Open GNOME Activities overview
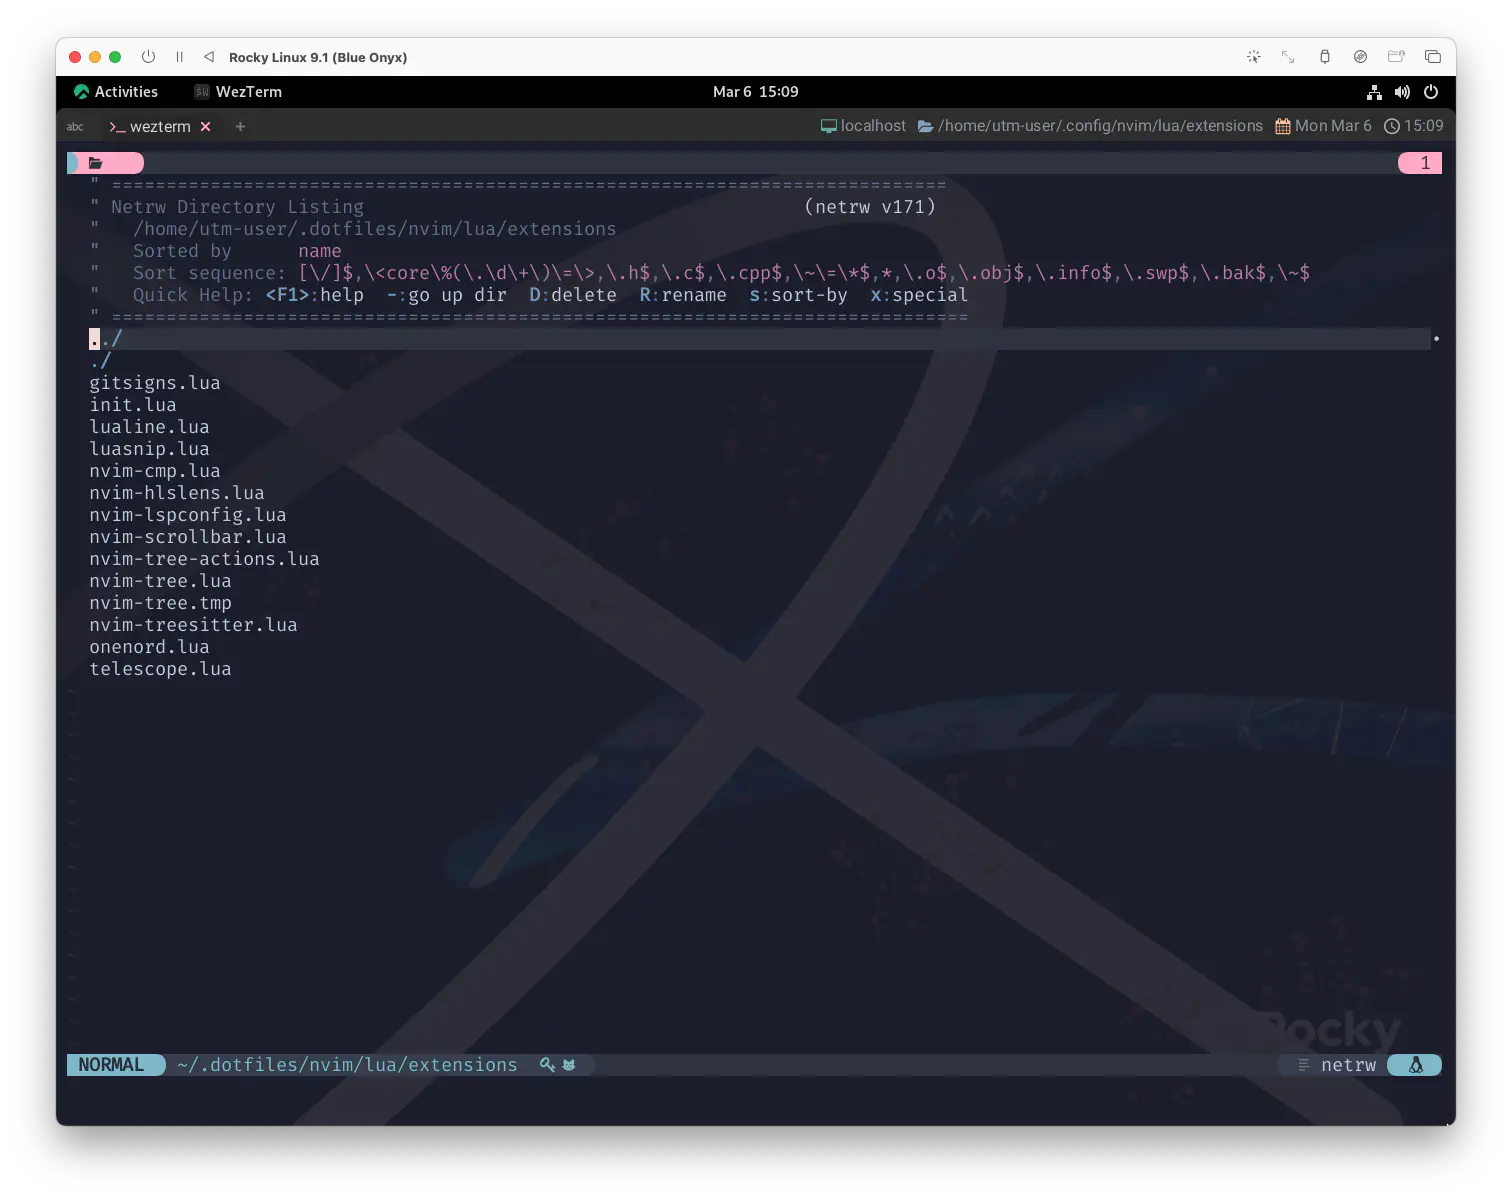 click(x=116, y=92)
